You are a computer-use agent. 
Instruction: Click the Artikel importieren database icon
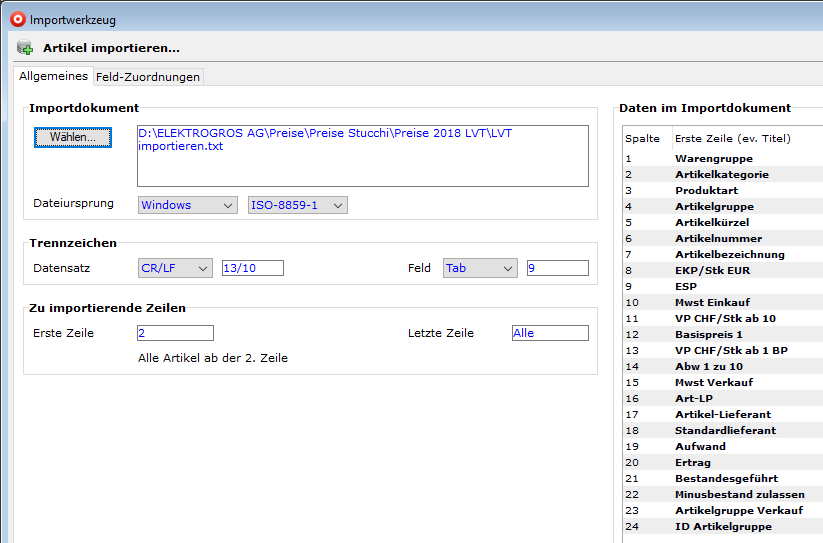25,48
